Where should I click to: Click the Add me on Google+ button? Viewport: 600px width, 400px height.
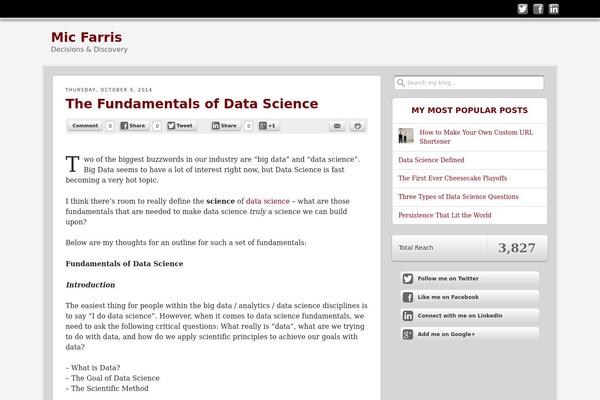click(470, 334)
